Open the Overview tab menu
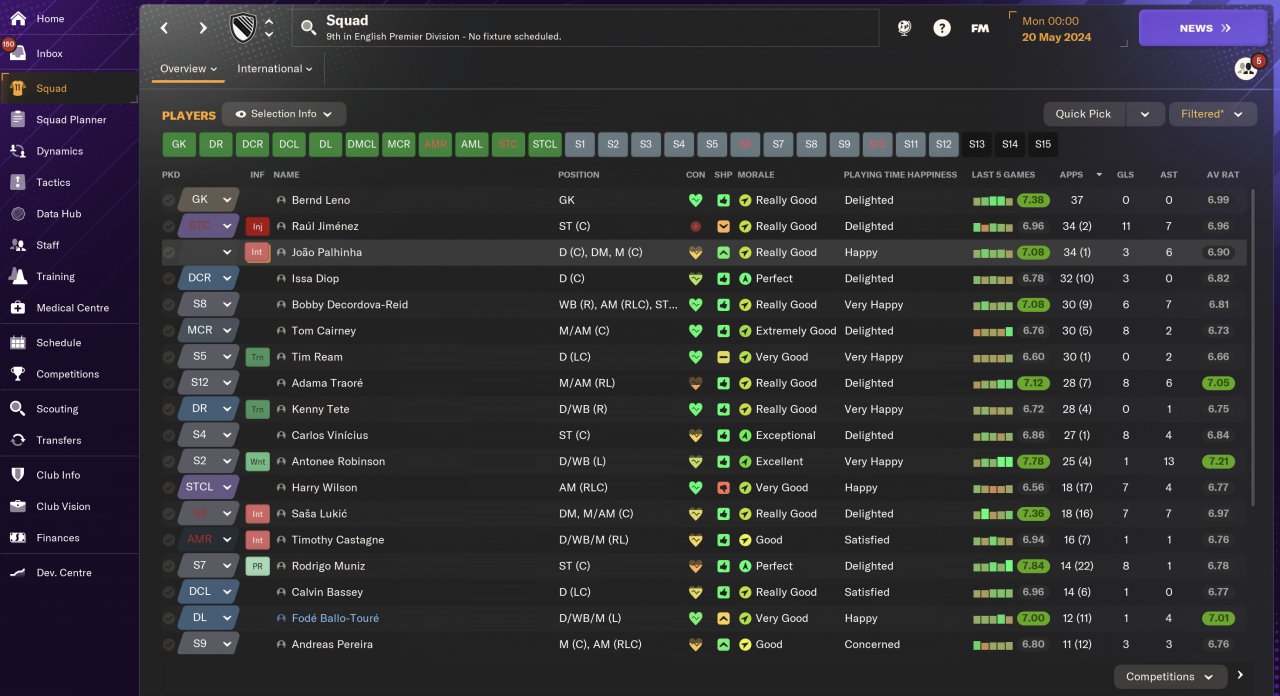Screen dimensions: 1280x696 point(188,69)
